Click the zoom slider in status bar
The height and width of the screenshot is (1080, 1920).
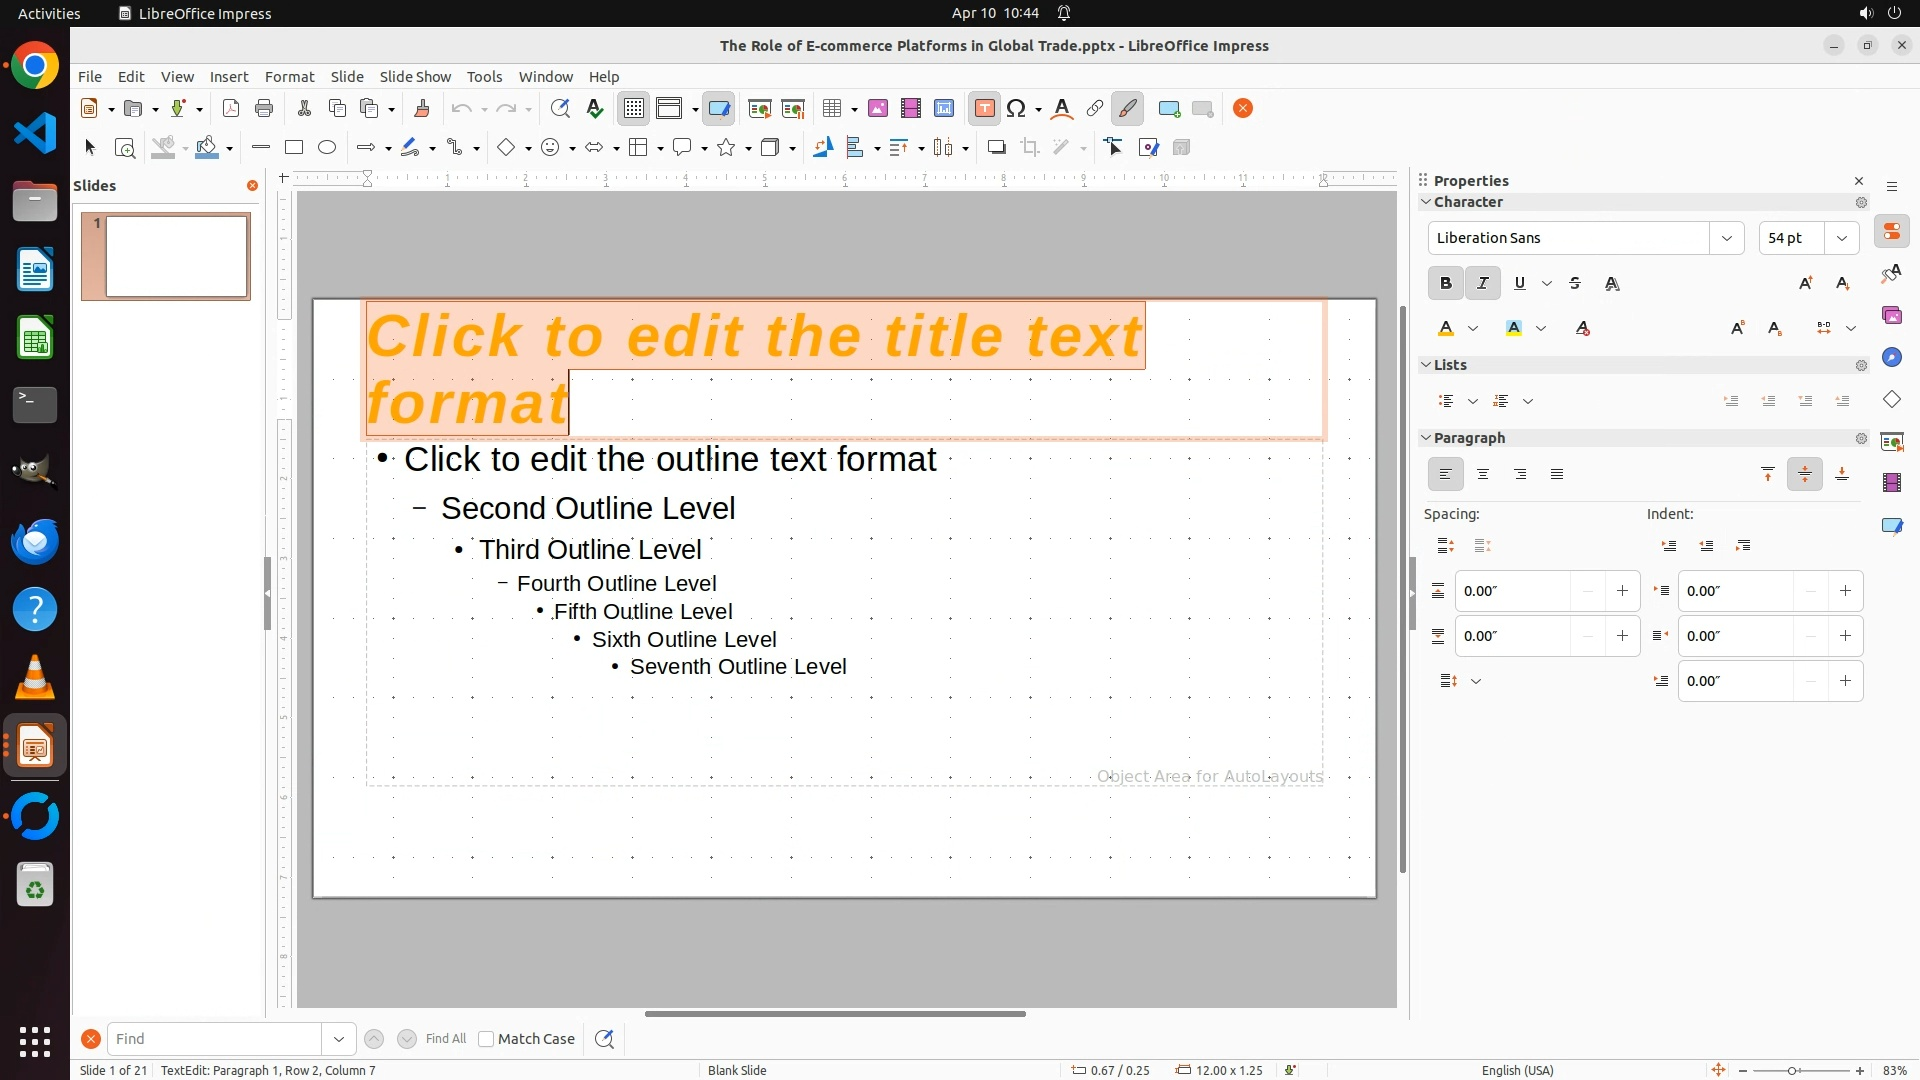[x=1792, y=1070]
